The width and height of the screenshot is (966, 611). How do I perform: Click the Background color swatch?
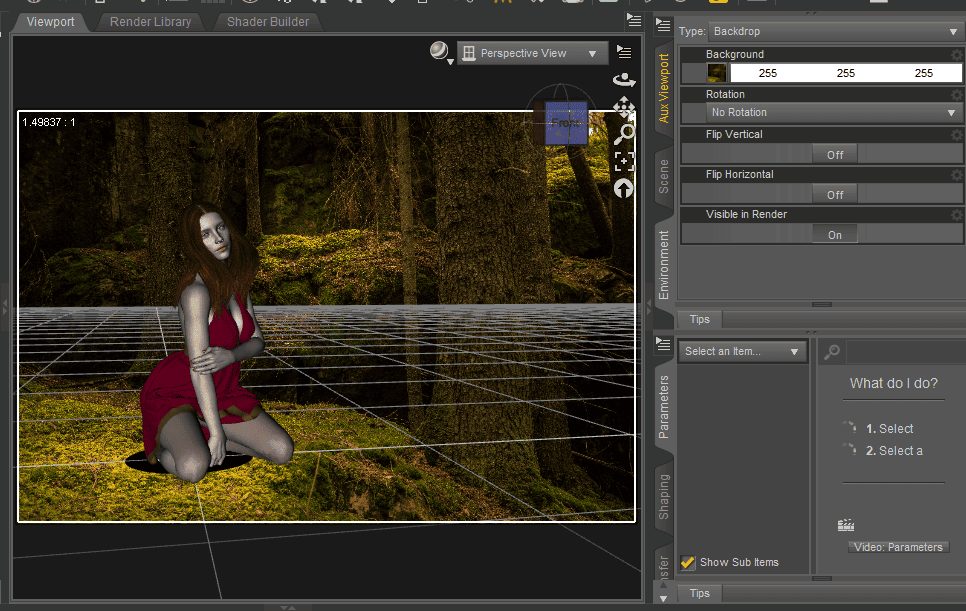[x=717, y=72]
